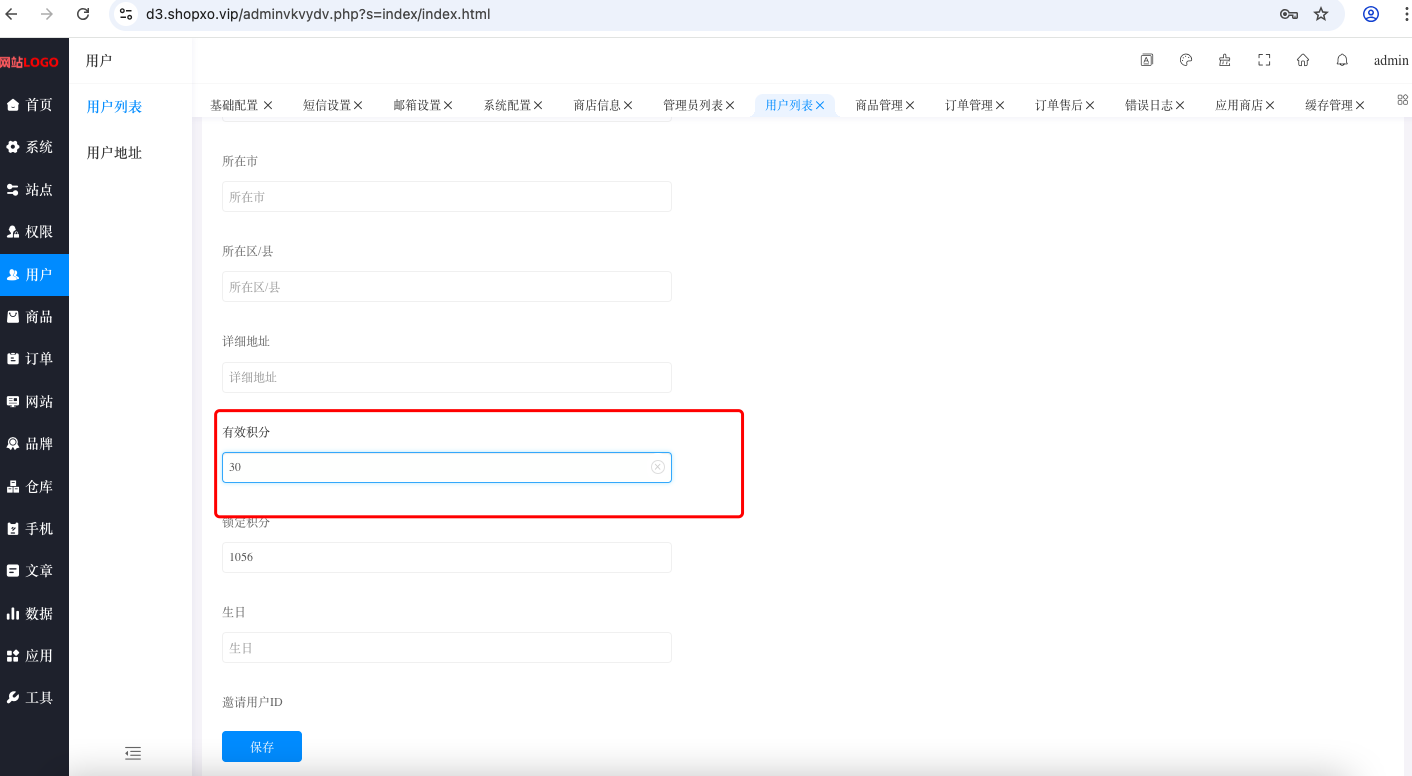Open the 订单 sidebar menu

pos(34,359)
